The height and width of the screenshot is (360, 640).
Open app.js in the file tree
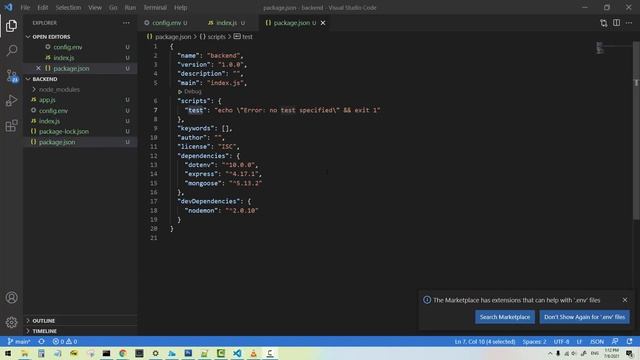point(80,100)
